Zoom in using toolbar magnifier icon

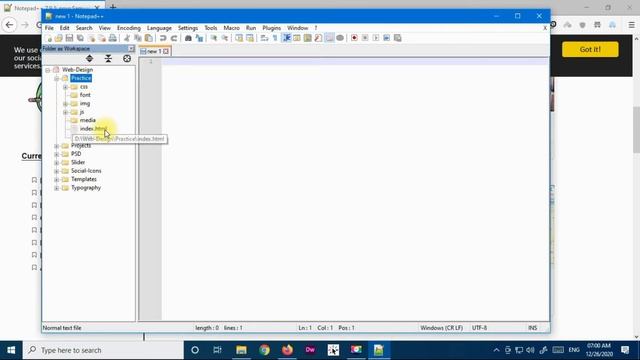[x=213, y=38]
